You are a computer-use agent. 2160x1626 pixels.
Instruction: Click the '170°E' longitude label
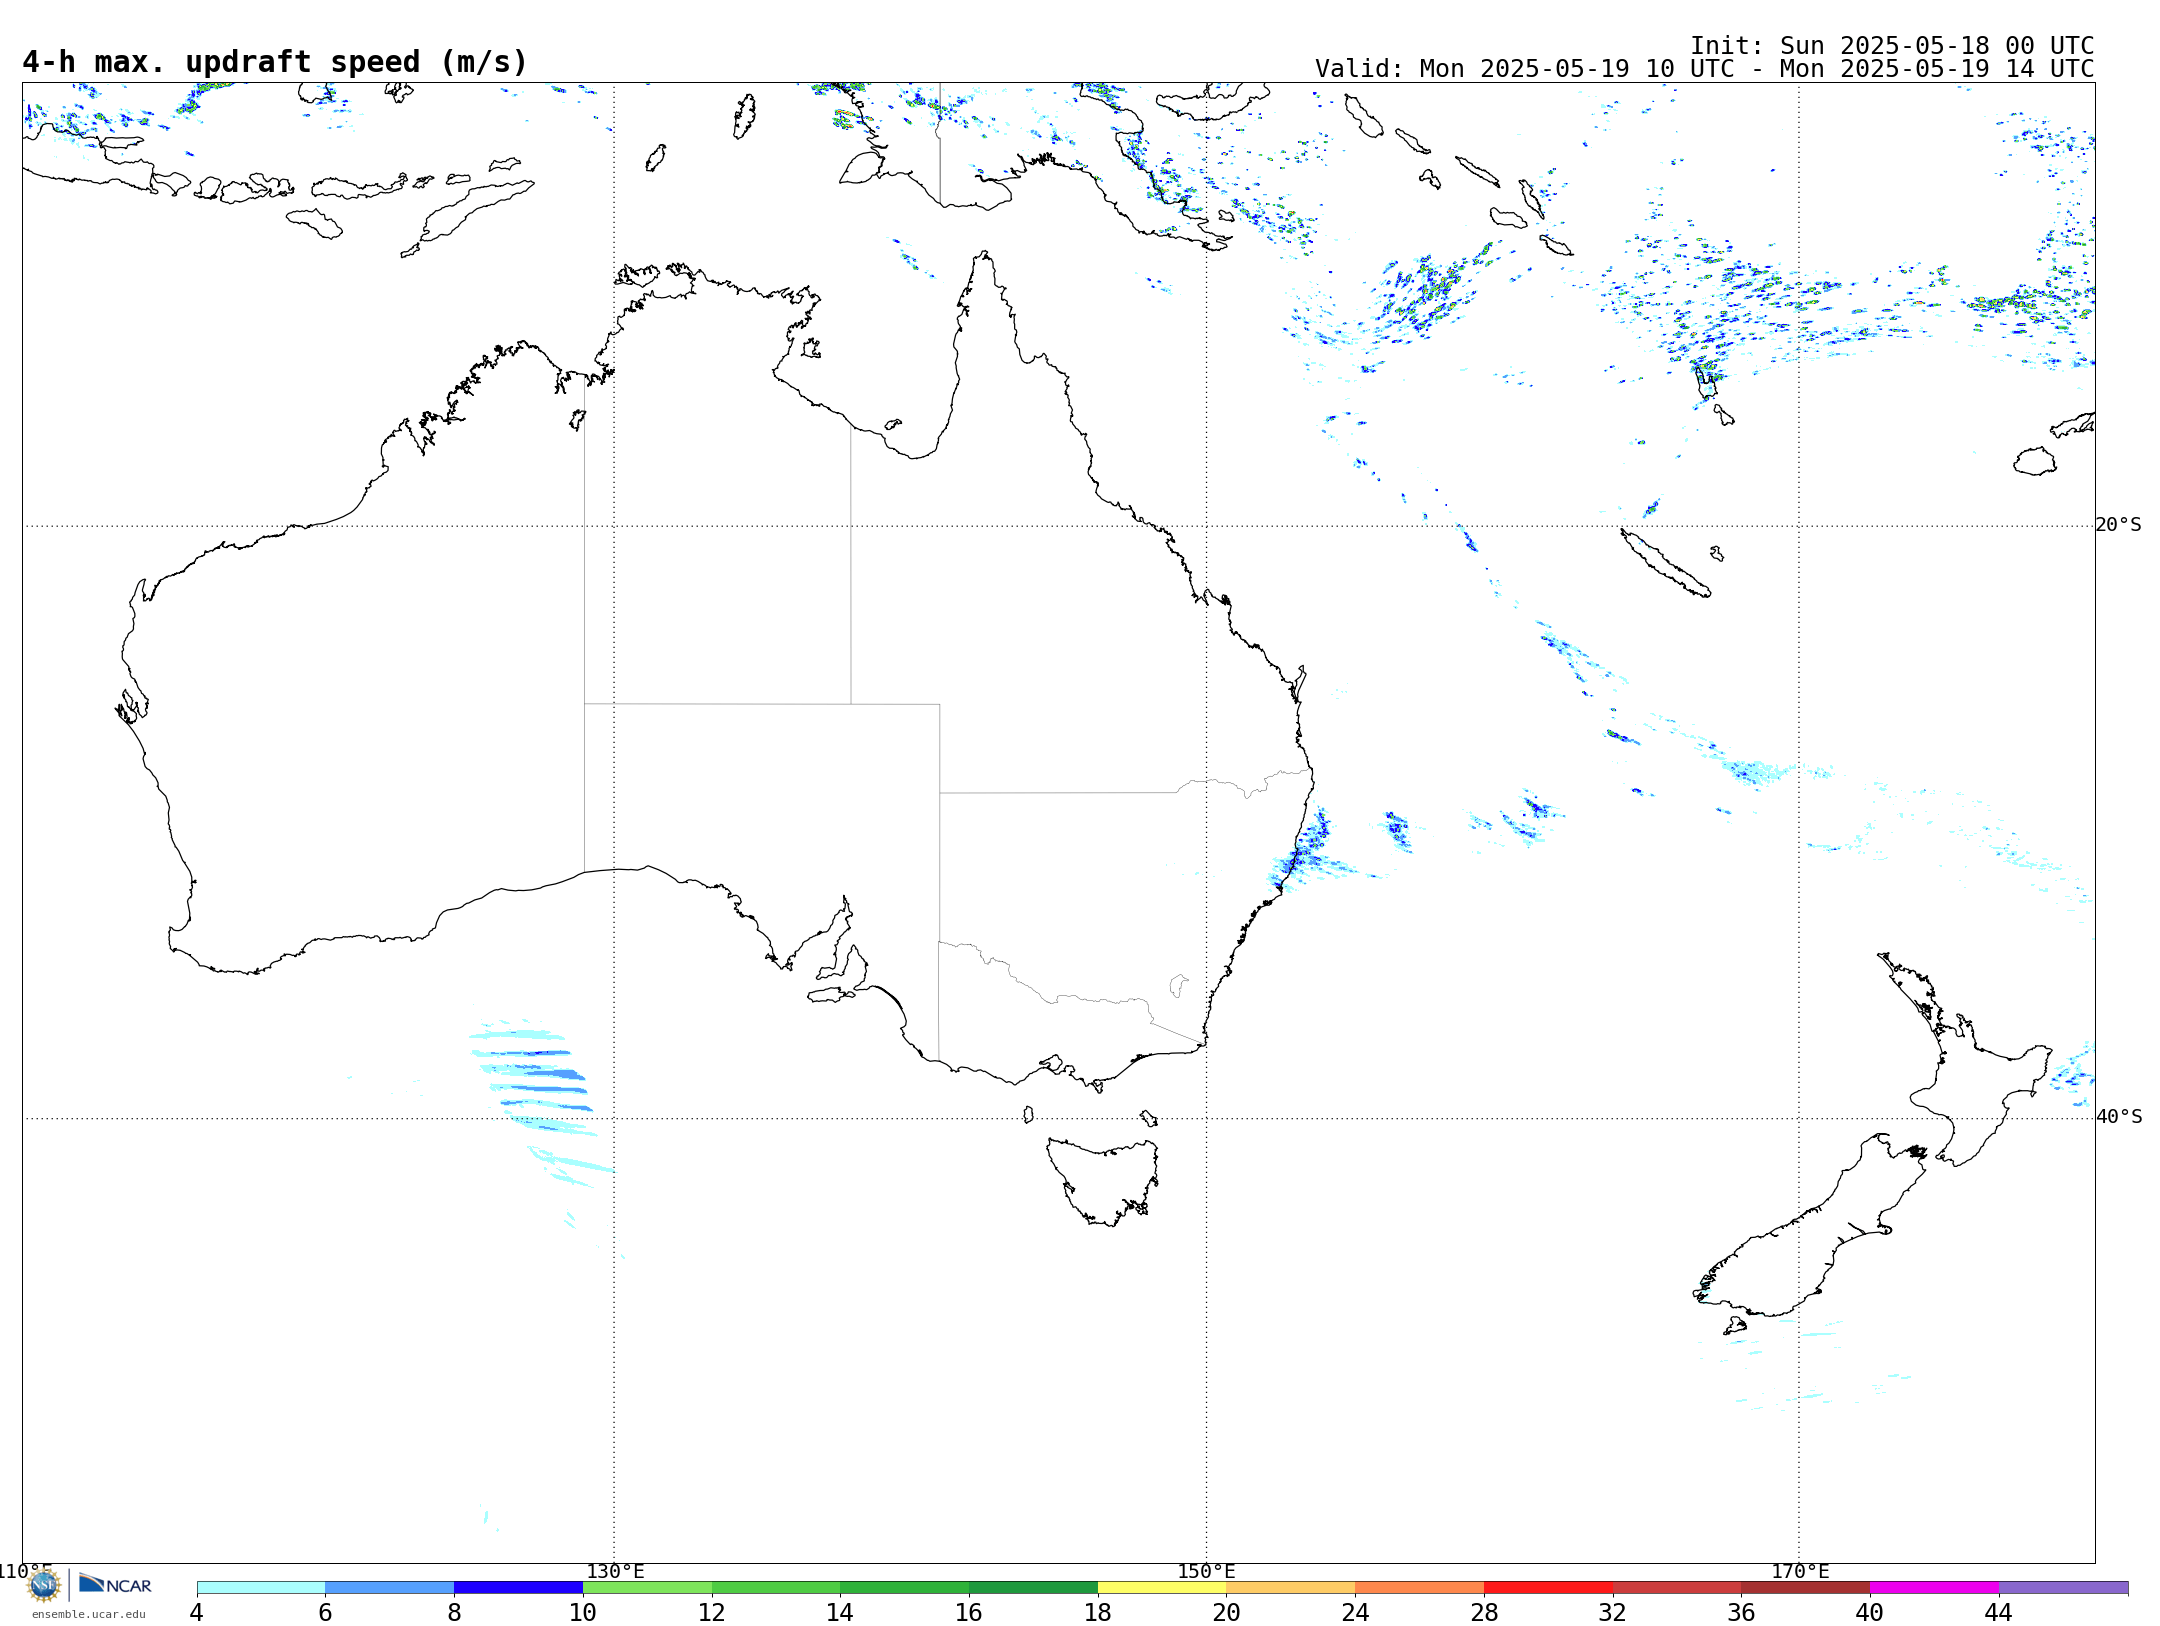(x=1800, y=1572)
